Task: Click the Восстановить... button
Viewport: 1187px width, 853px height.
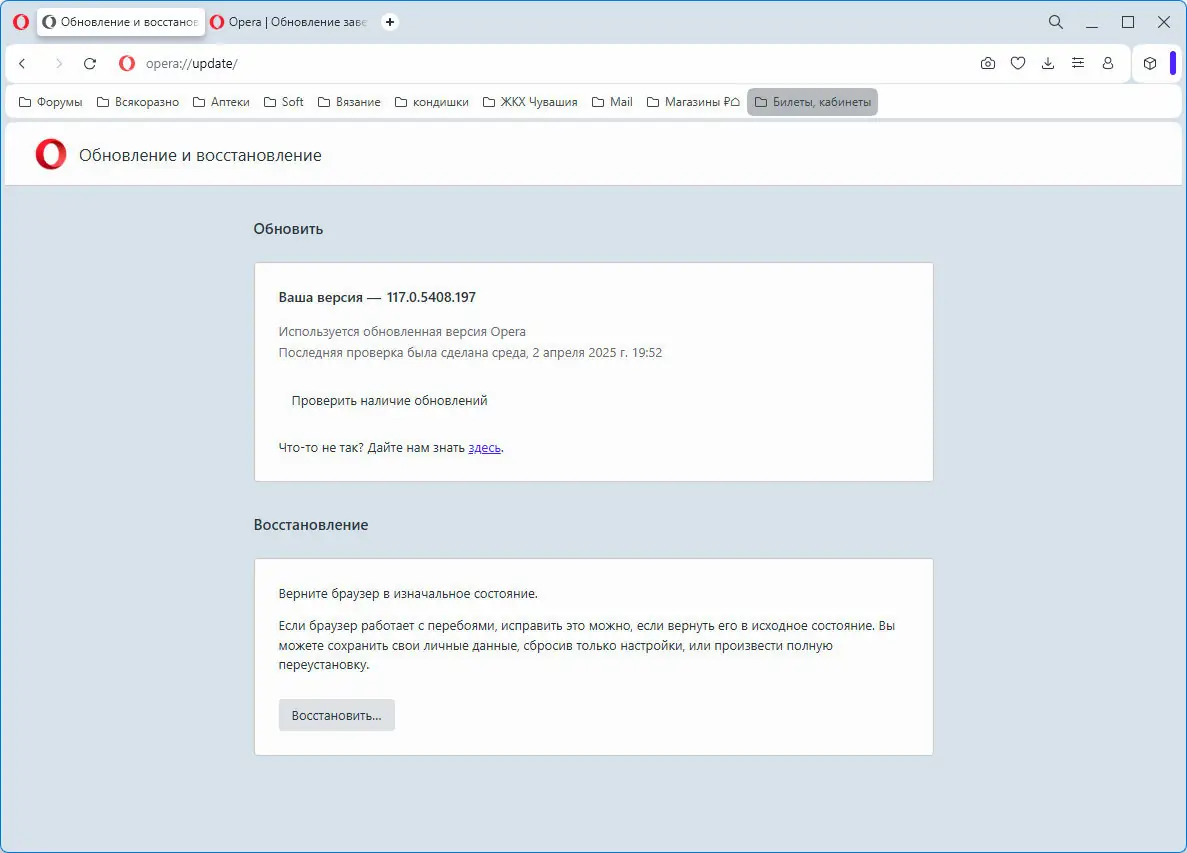Action: pos(337,715)
